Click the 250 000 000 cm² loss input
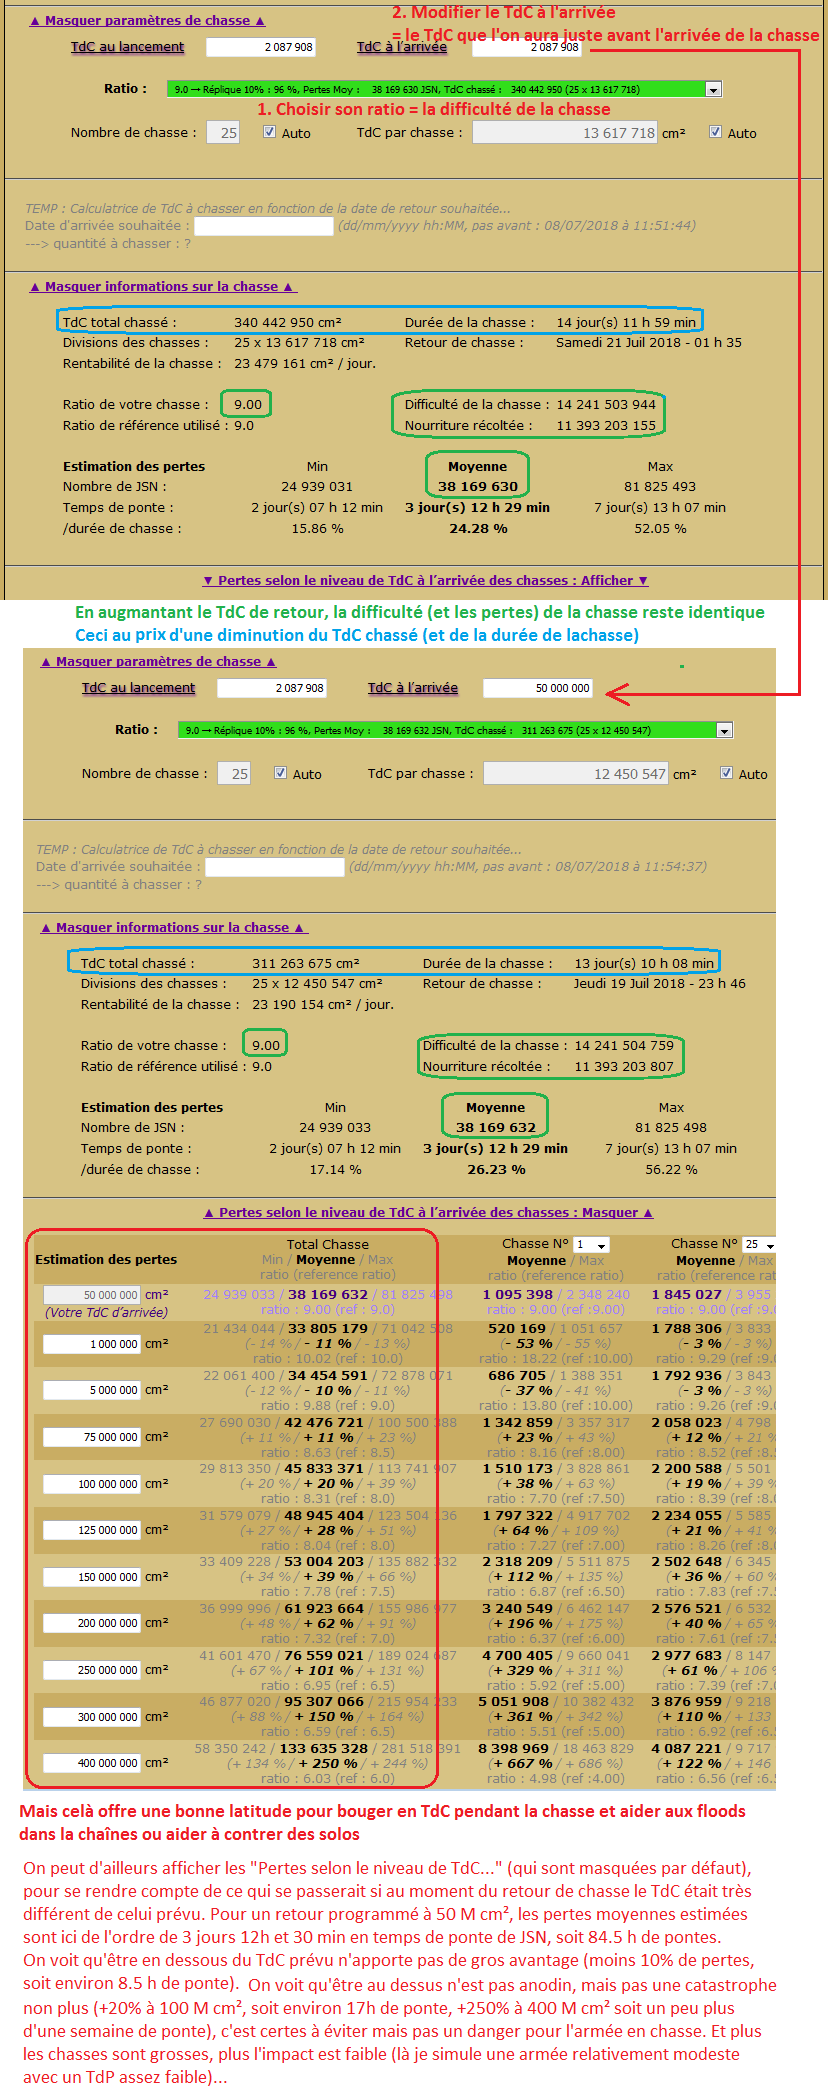The height and width of the screenshot is (2090, 828). click(92, 1670)
